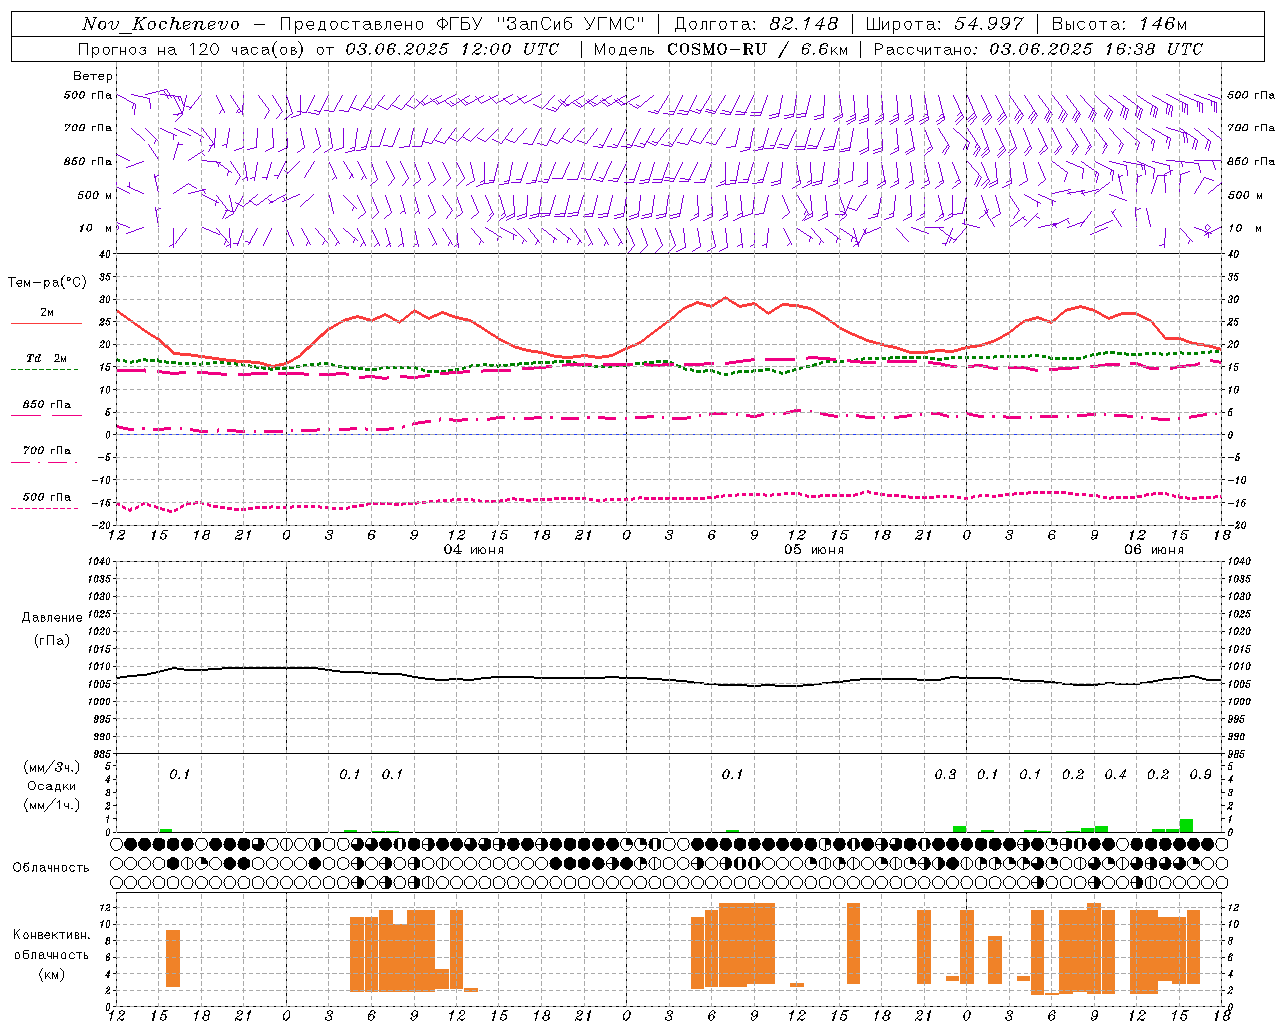
Task: Select the "(гПа)" unit label under Давление
Action: pyautogui.click(x=51, y=641)
